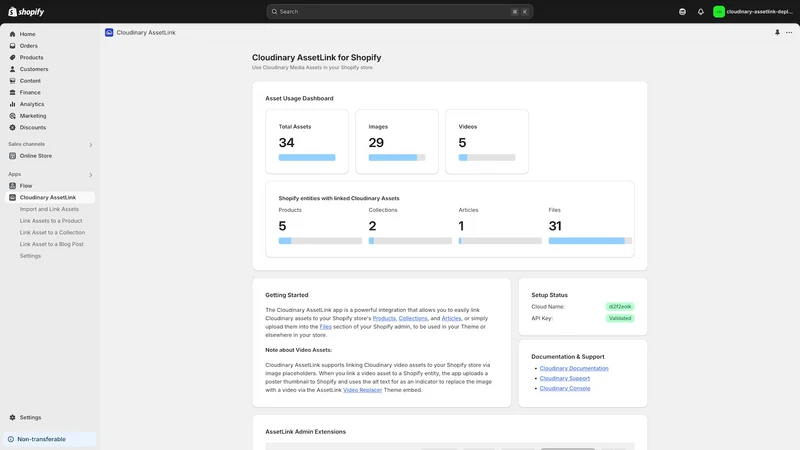800x450 pixels.
Task: Open the Flow app icon
Action: [x=12, y=186]
